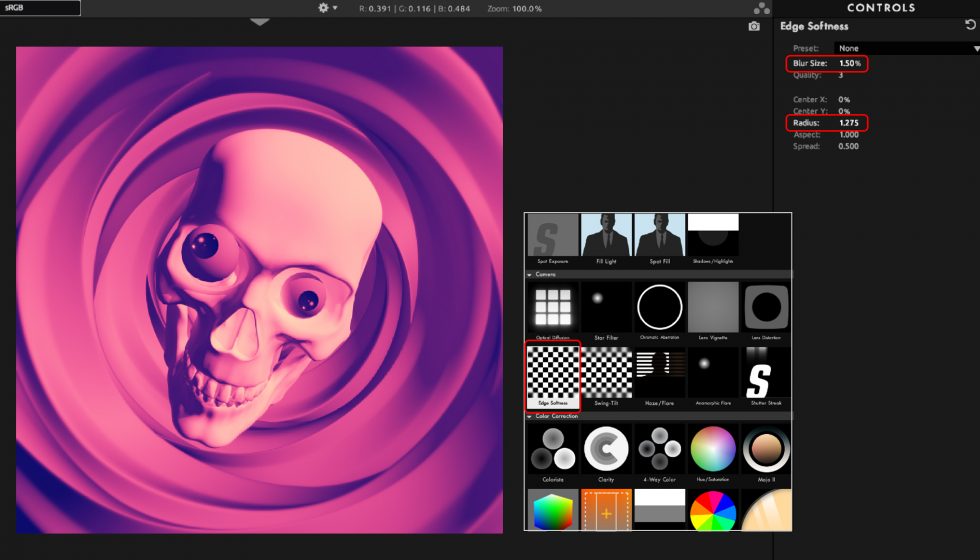Select the Fill Light effect thumbnail
The width and height of the screenshot is (980, 560).
[606, 237]
